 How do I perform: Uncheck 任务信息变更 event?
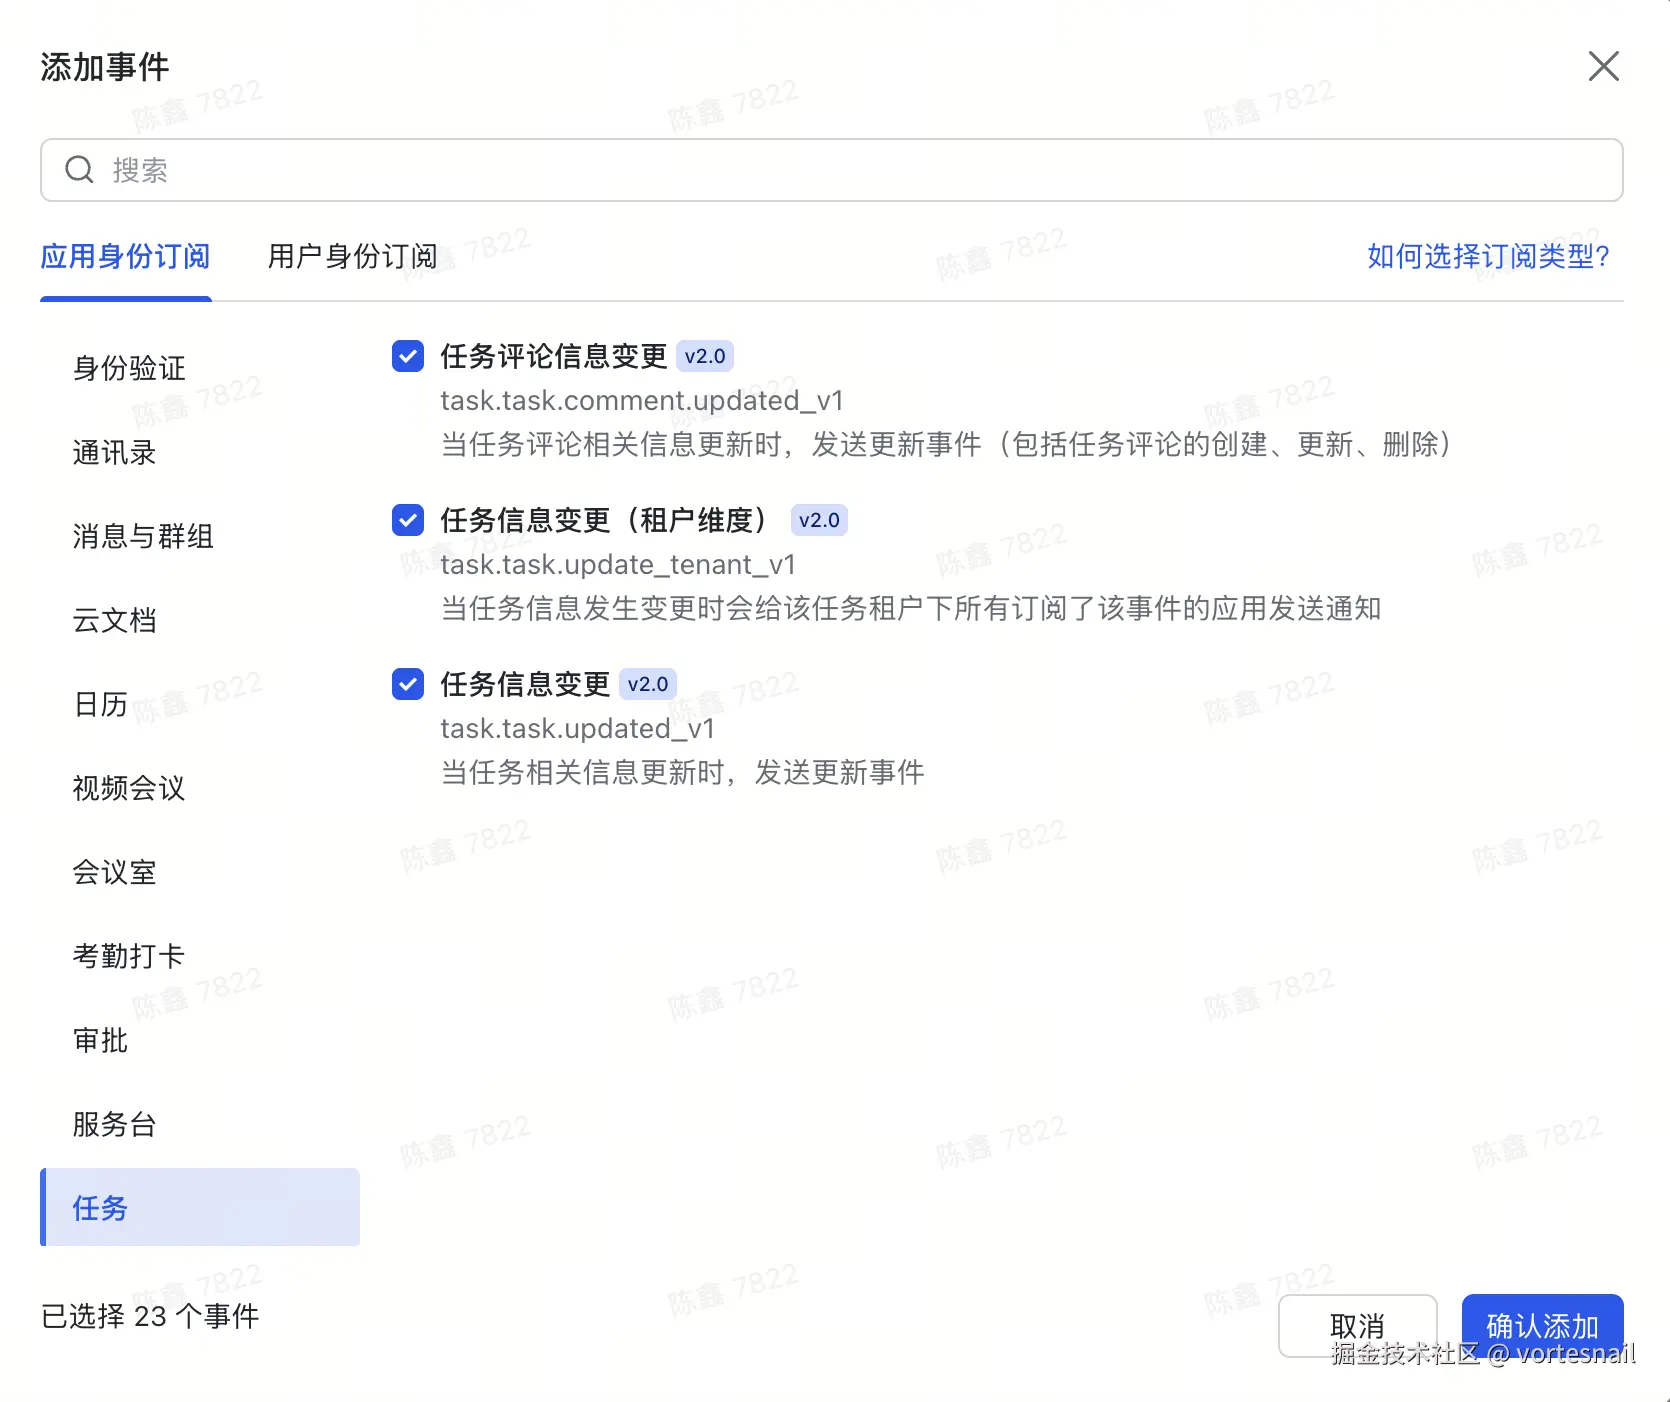[407, 684]
